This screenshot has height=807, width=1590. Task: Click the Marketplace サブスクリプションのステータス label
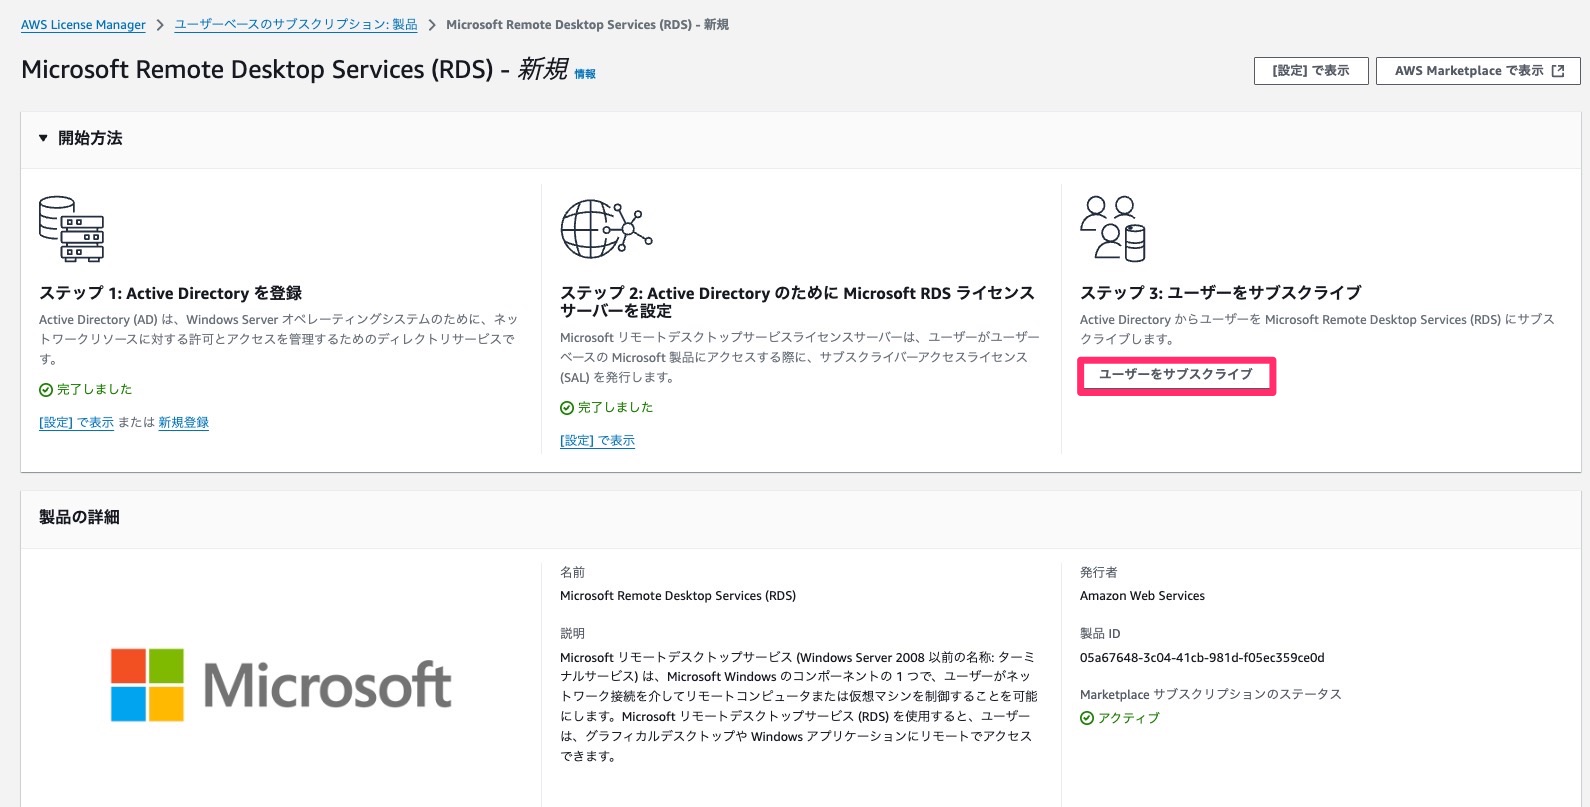point(1210,695)
